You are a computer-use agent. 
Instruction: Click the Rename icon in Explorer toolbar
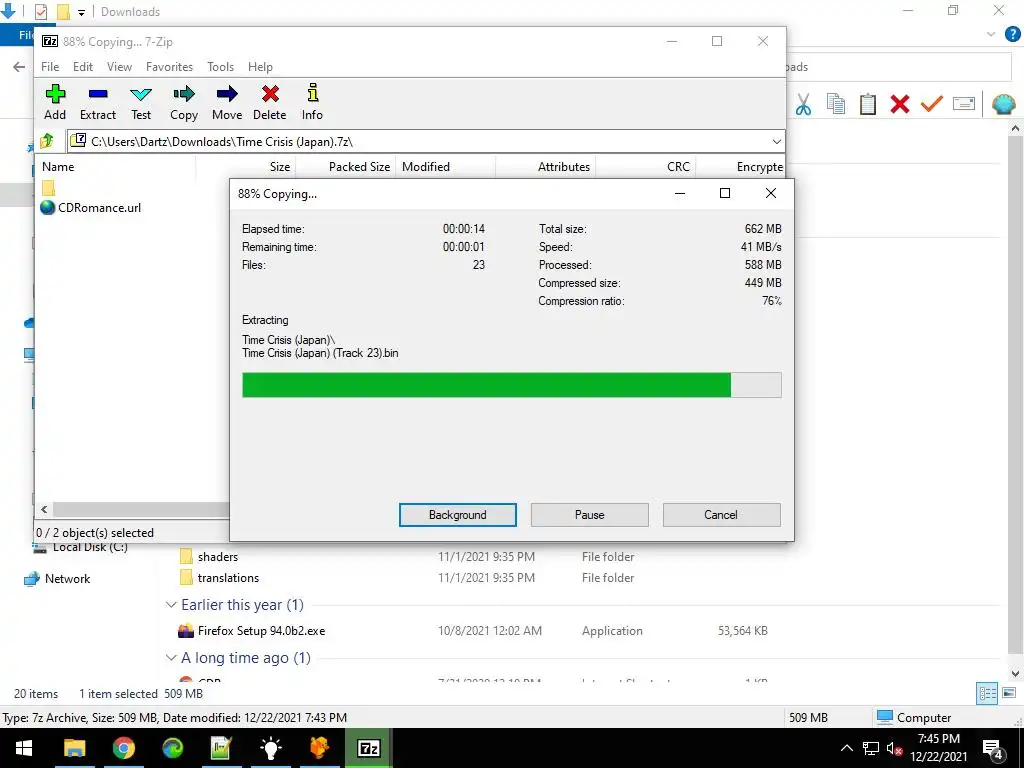pyautogui.click(x=963, y=104)
